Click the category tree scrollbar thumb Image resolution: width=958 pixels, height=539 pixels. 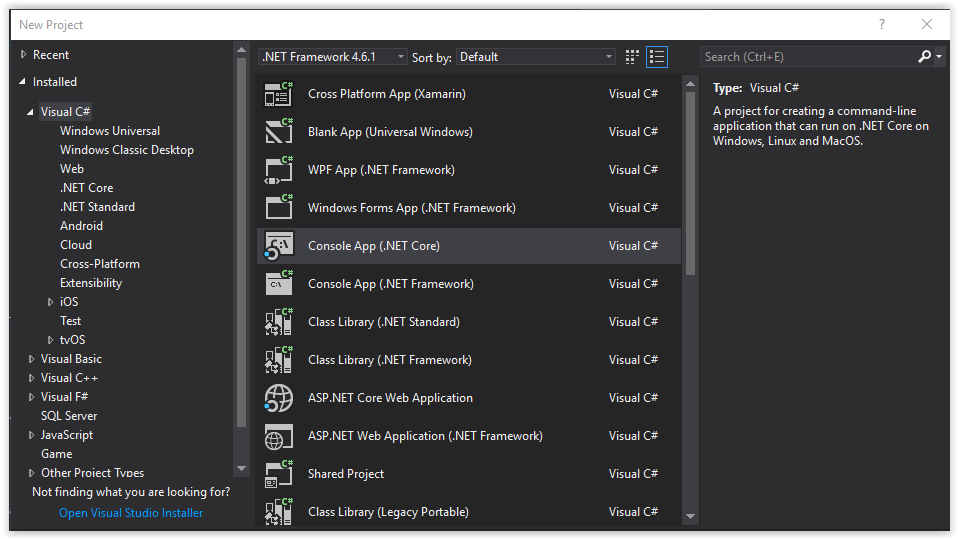[x=241, y=242]
